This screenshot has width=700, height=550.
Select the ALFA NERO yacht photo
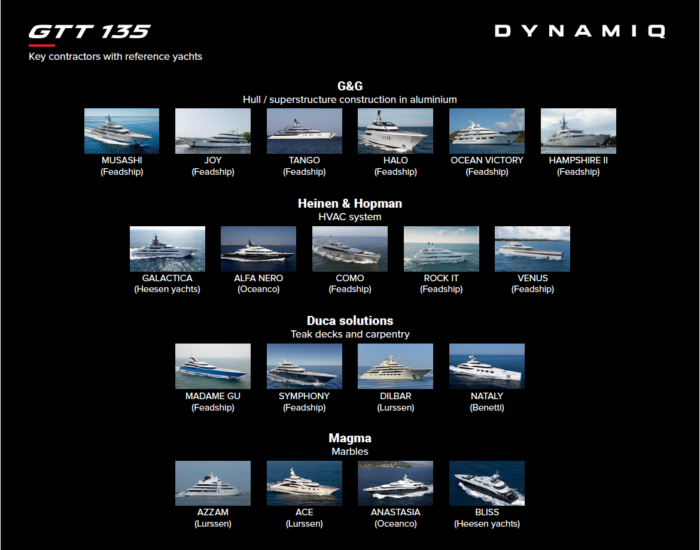(258, 249)
